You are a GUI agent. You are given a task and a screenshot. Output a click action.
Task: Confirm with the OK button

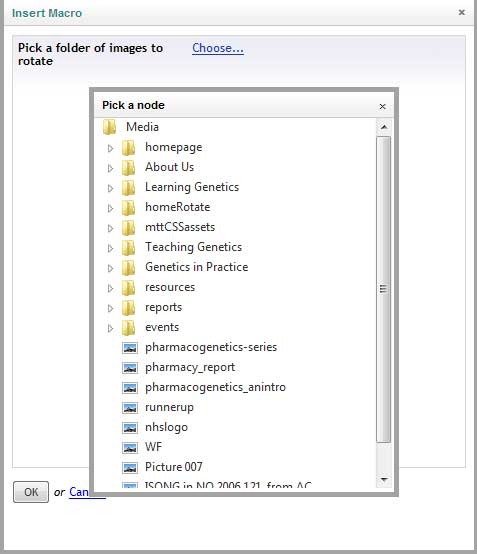31,492
